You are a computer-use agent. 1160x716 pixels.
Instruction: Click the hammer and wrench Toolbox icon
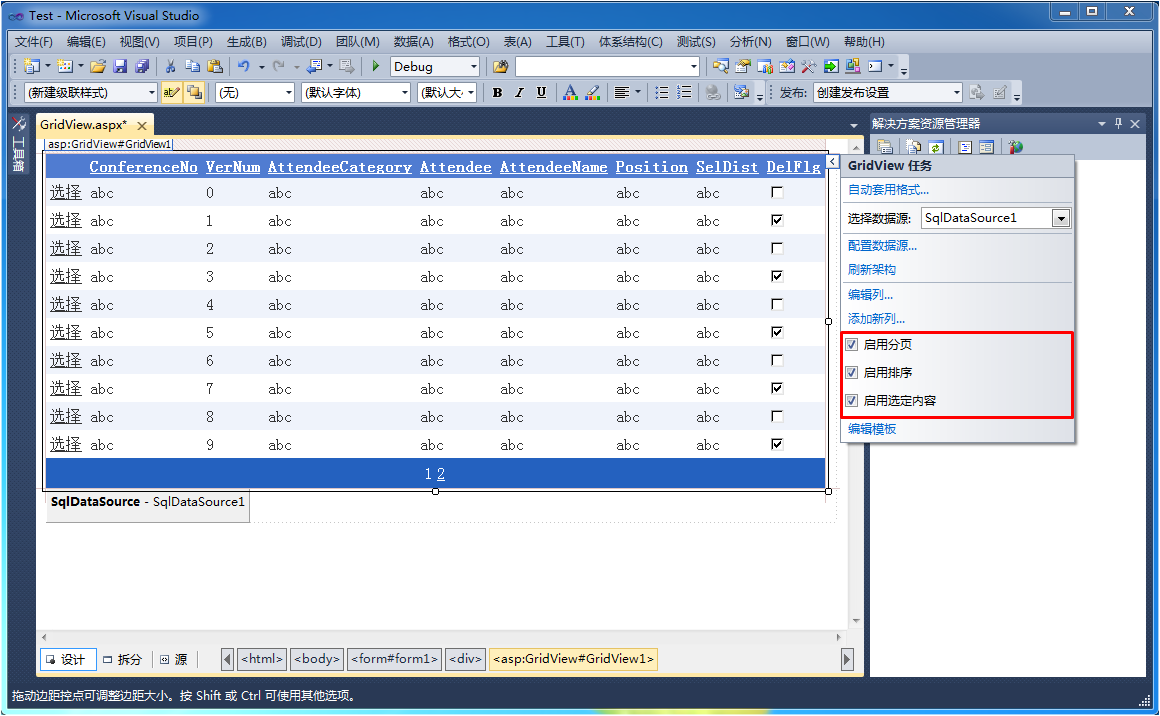click(x=809, y=67)
